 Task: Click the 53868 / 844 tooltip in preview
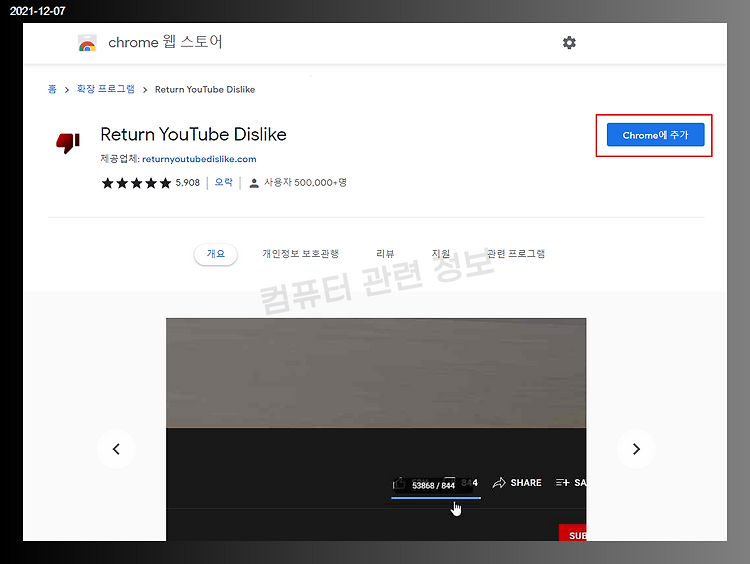433,485
